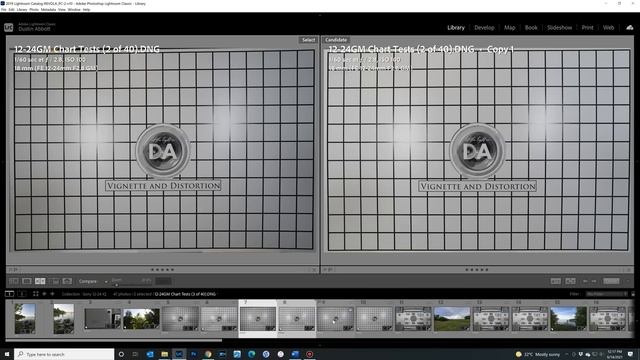
Task: Expand toolbar content options arrow
Action: click(628, 281)
